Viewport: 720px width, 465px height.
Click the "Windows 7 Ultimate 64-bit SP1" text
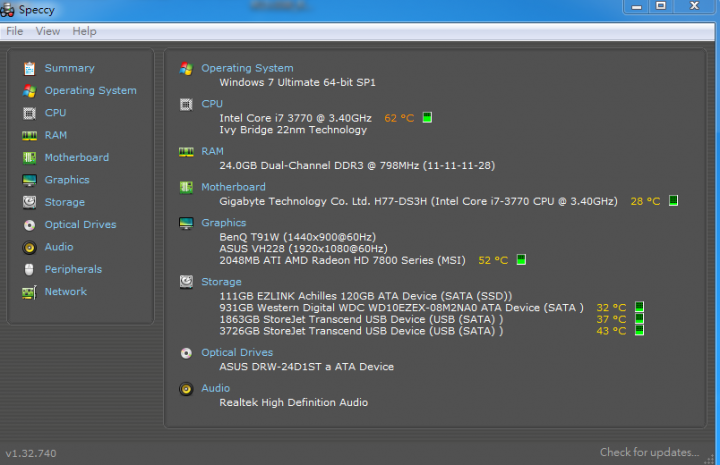297,83
